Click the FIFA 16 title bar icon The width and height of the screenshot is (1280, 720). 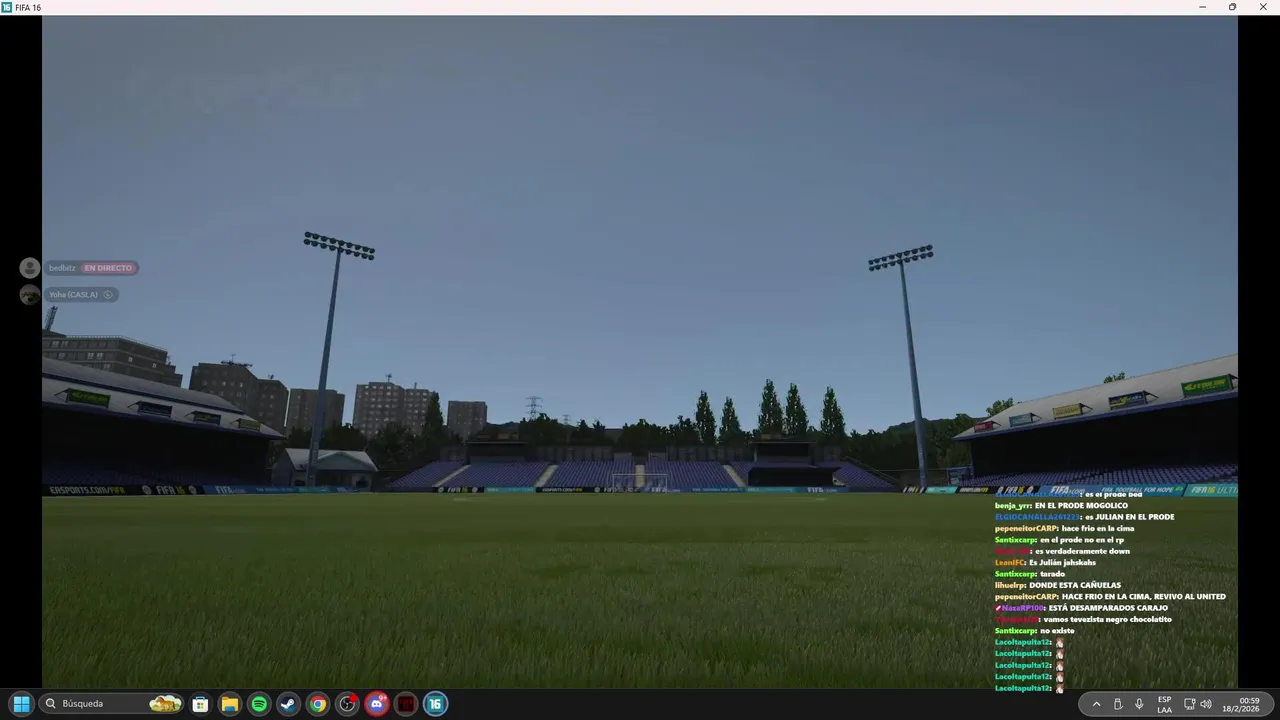point(7,7)
